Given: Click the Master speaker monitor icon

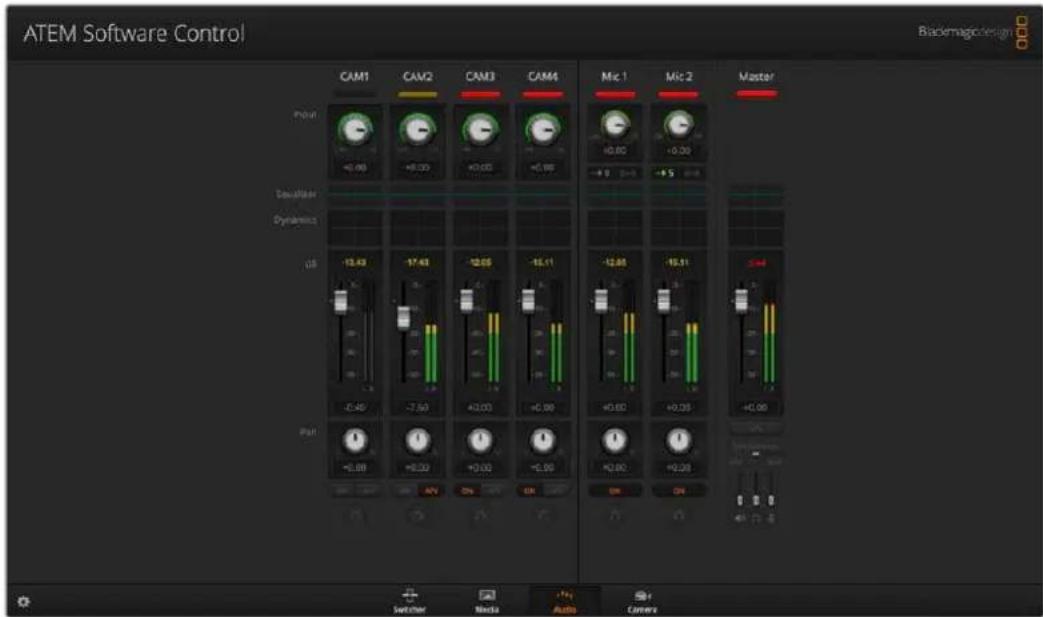Looking at the screenshot, I should pos(740,518).
